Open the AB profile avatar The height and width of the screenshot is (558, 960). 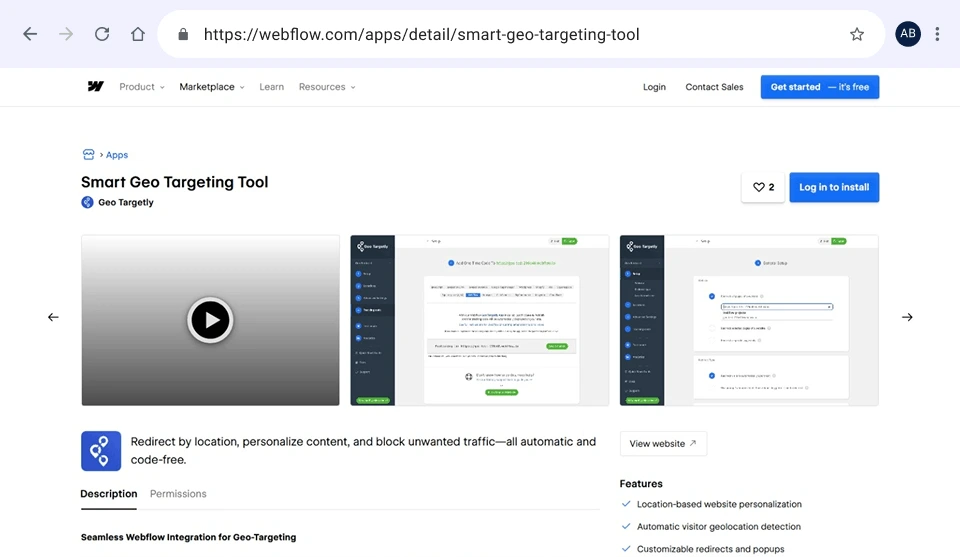pos(908,34)
